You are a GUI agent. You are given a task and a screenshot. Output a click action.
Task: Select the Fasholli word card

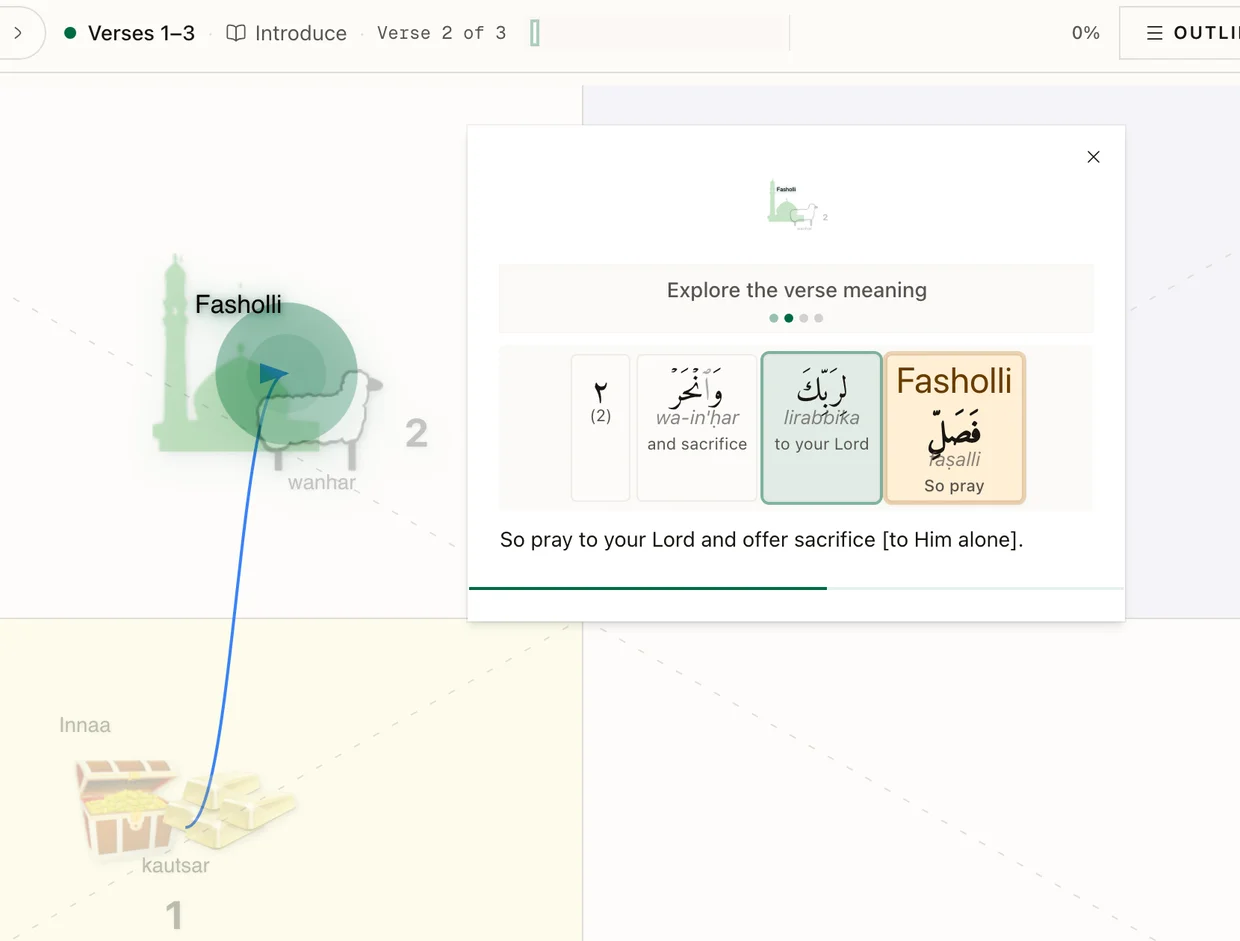point(954,428)
